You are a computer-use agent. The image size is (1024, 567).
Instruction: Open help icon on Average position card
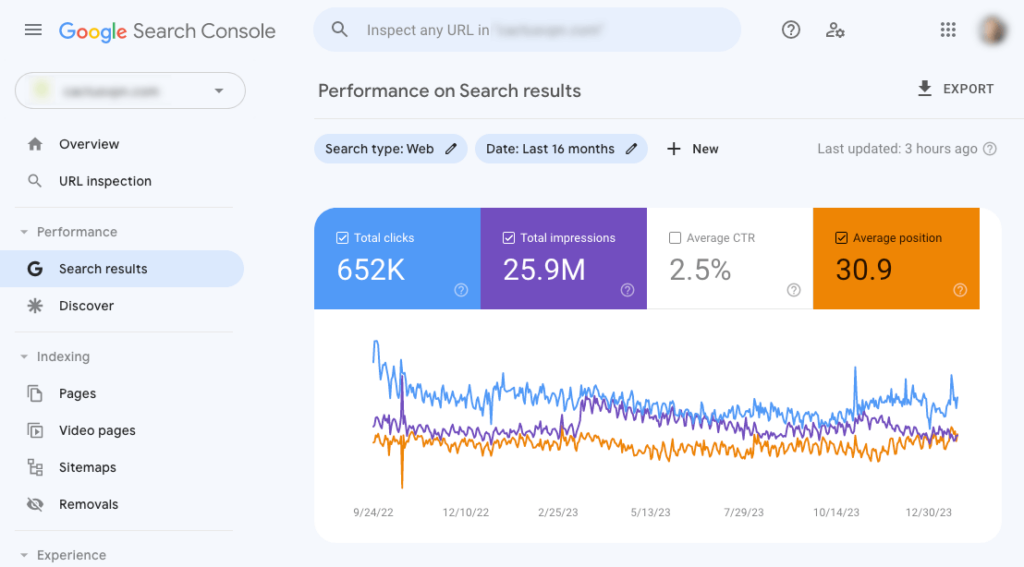pyautogui.click(x=960, y=290)
